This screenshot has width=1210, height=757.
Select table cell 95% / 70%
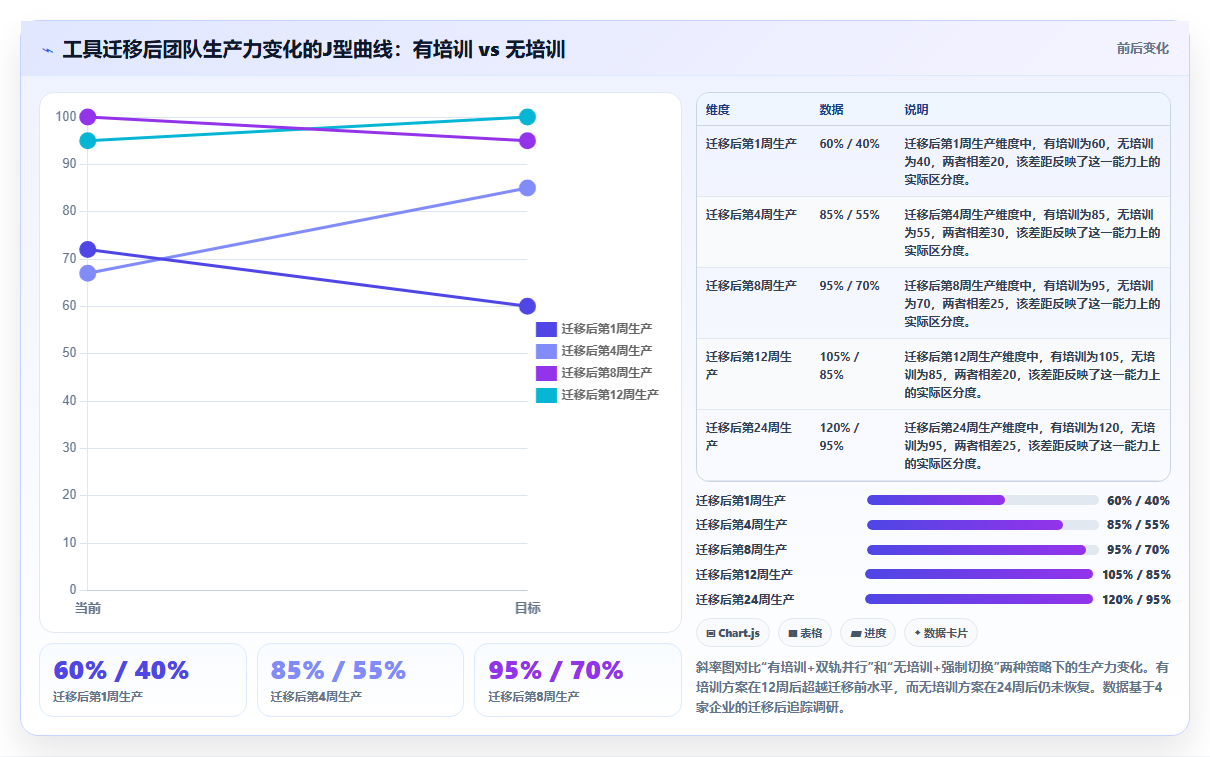tap(849, 286)
